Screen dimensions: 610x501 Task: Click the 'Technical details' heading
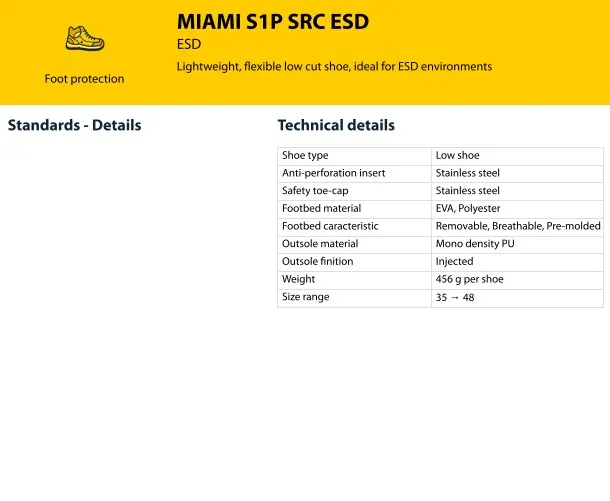336,125
